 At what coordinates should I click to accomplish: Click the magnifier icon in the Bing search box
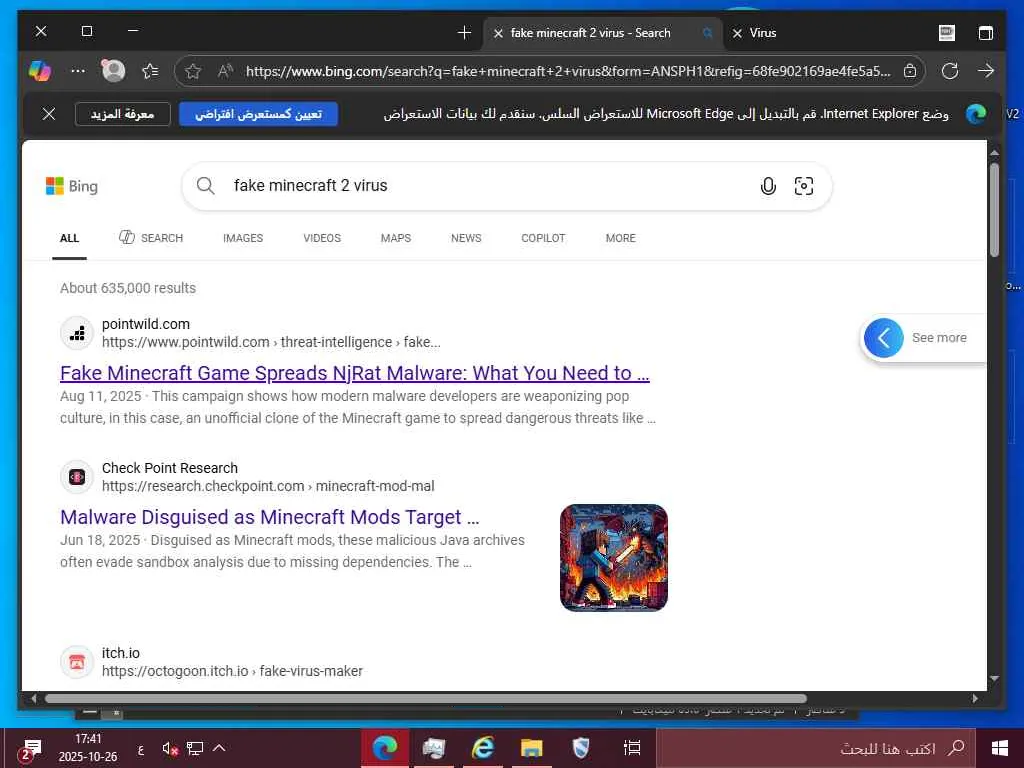(206, 185)
